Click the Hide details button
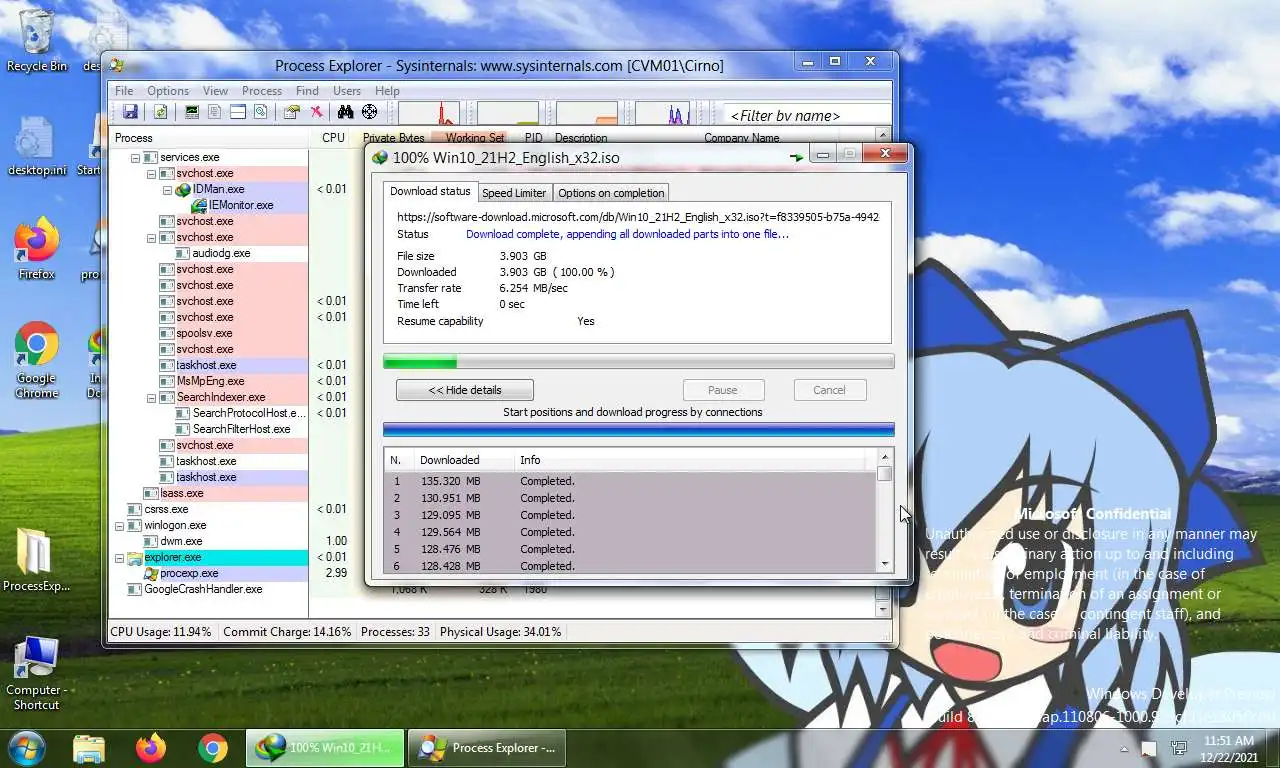 coord(465,390)
